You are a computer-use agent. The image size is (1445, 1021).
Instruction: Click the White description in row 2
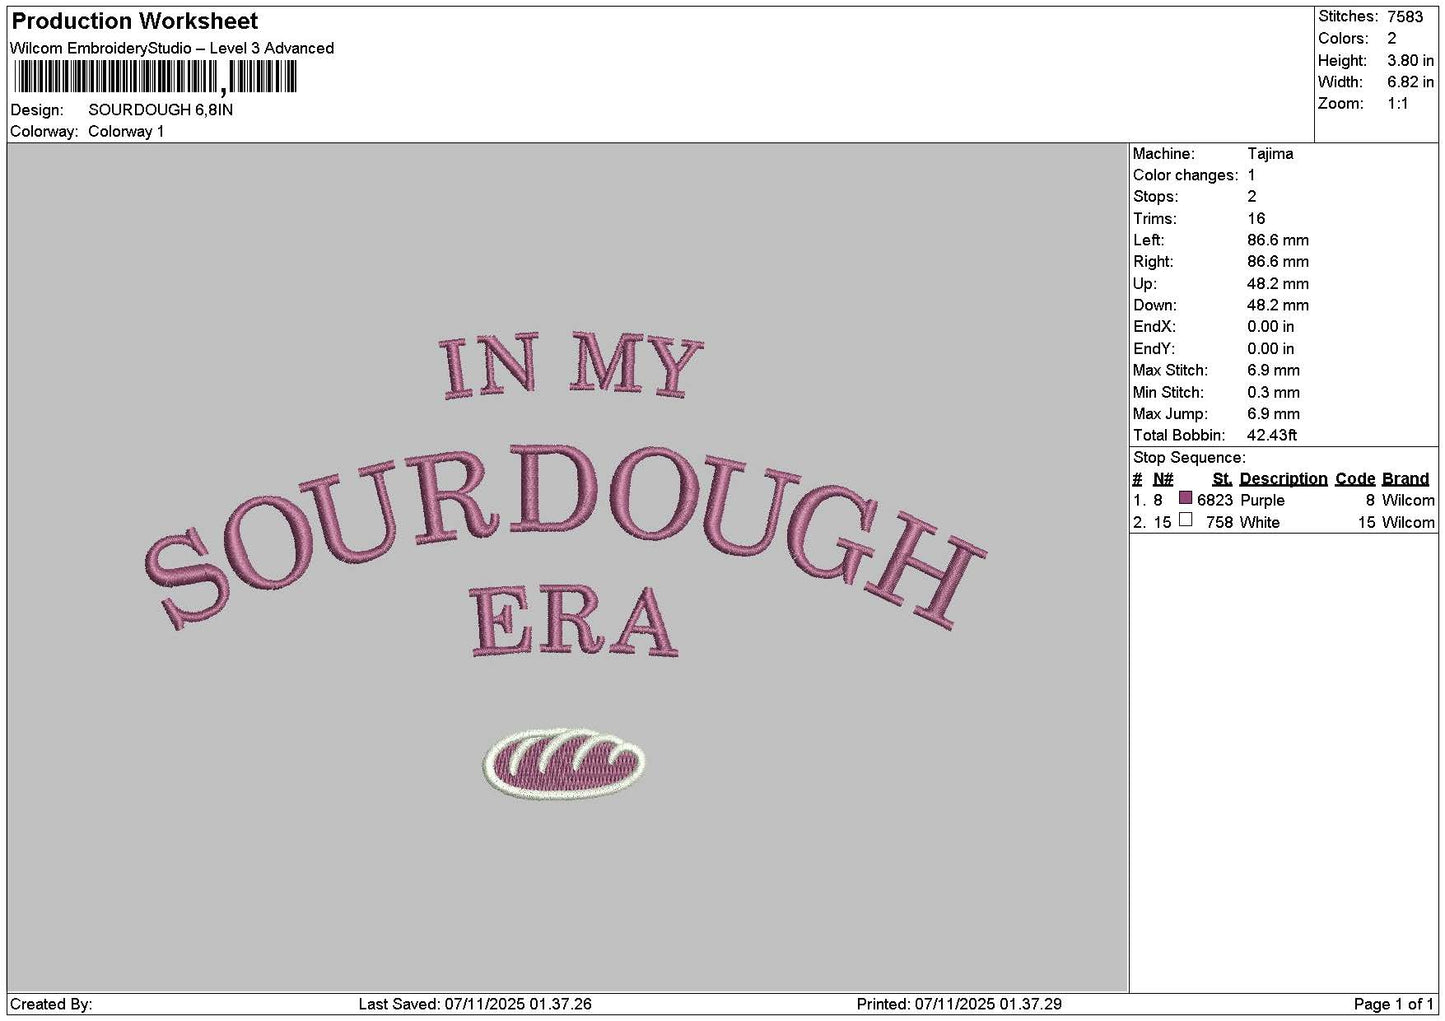1259,523
